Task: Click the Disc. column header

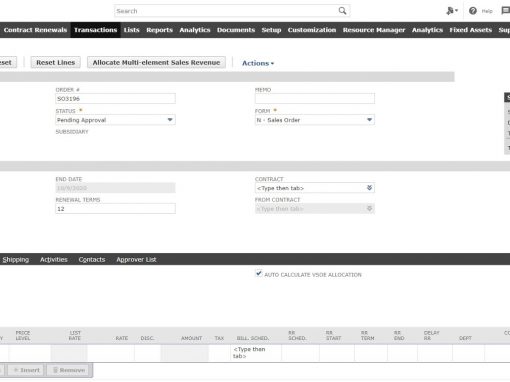Action: 147,338
